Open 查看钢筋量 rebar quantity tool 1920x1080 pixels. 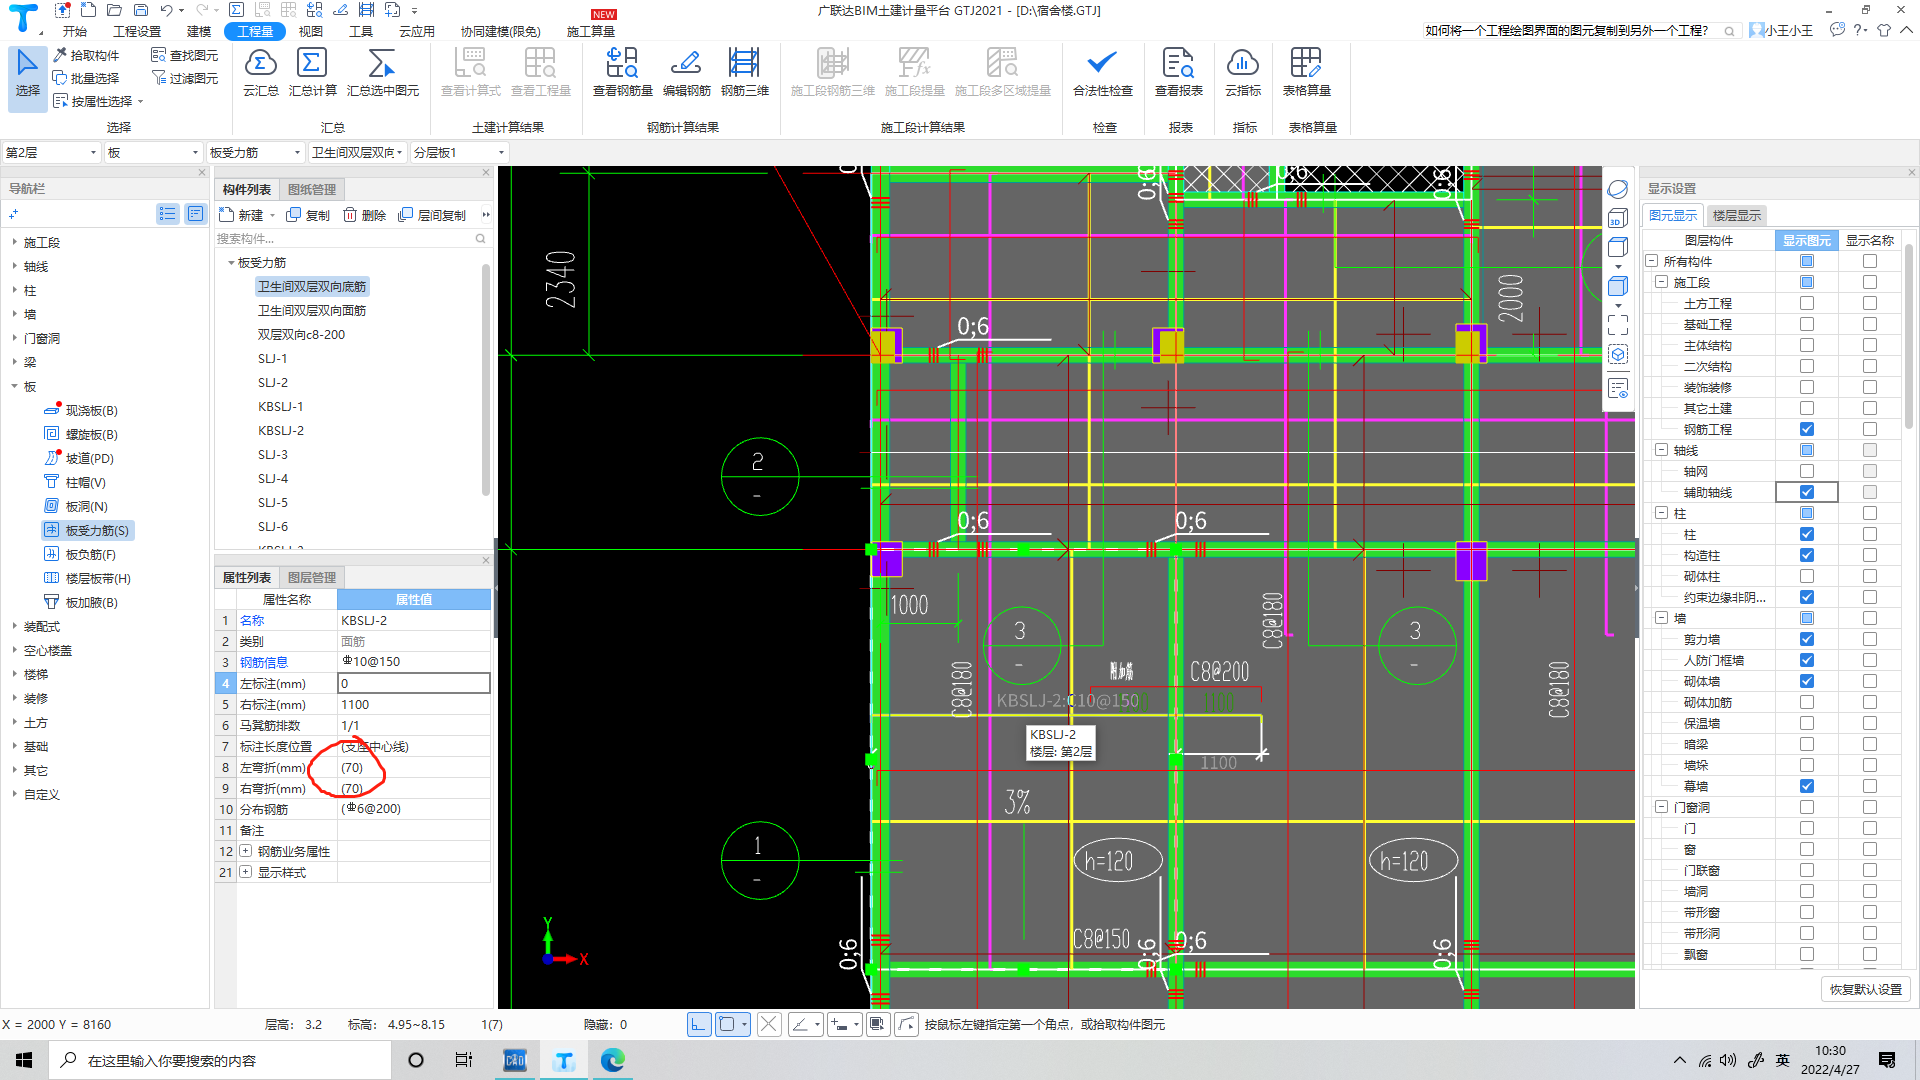click(622, 72)
